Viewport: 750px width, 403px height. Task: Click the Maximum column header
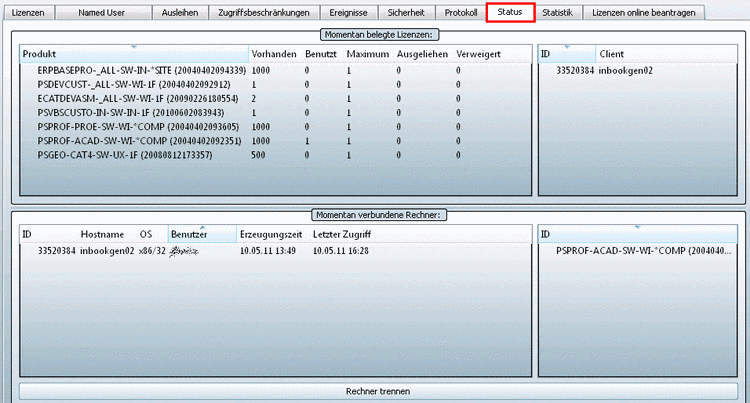[367, 54]
